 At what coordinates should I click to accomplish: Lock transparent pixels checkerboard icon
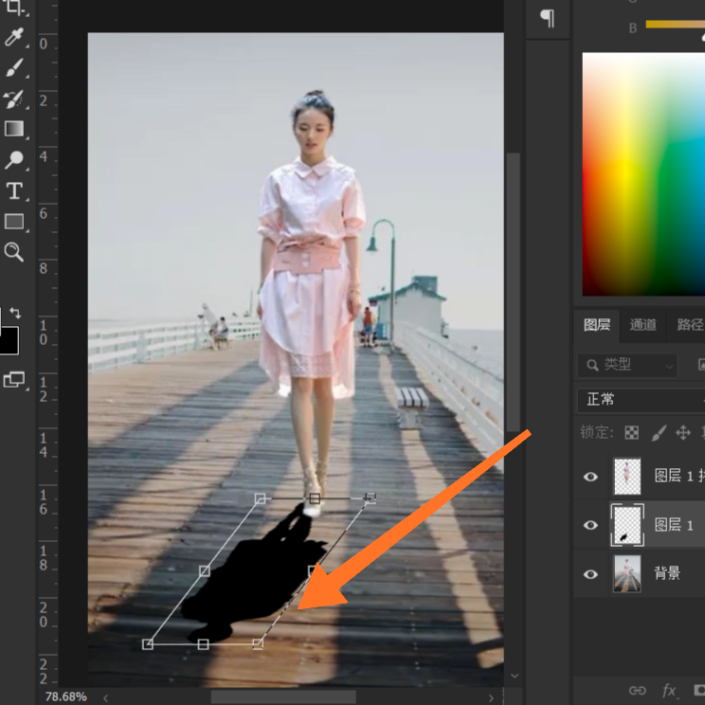632,433
